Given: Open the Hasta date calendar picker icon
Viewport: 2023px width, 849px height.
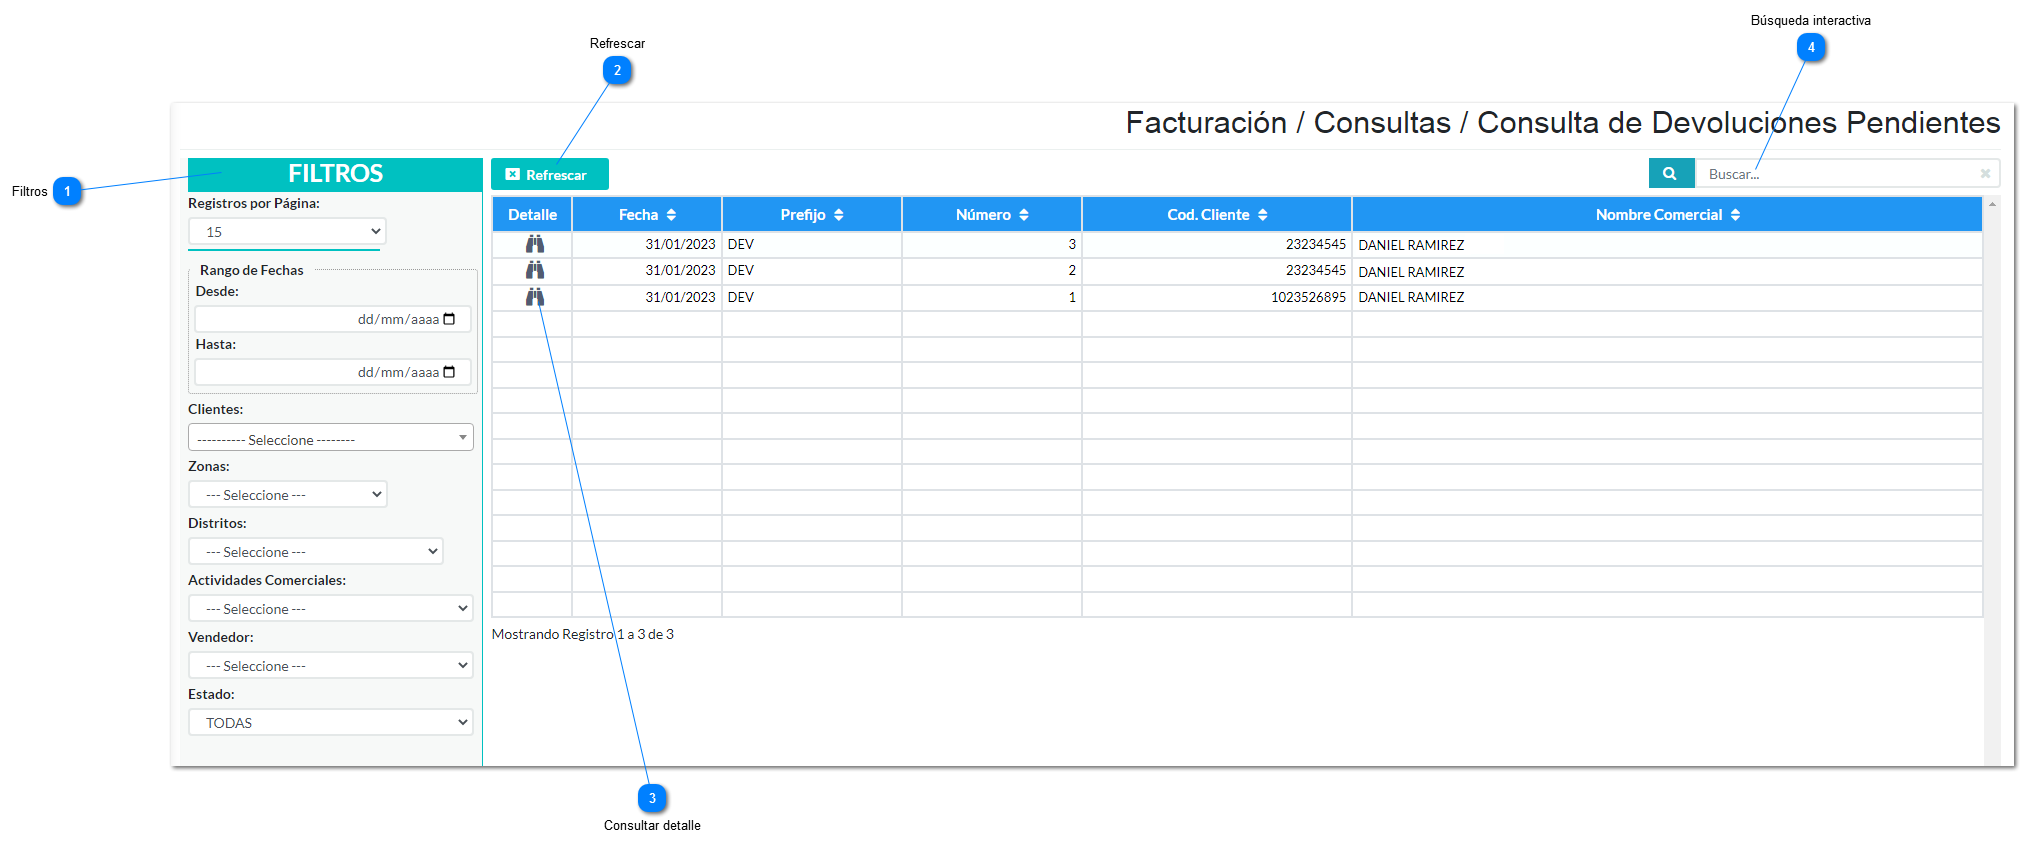Looking at the screenshot, I should (449, 372).
